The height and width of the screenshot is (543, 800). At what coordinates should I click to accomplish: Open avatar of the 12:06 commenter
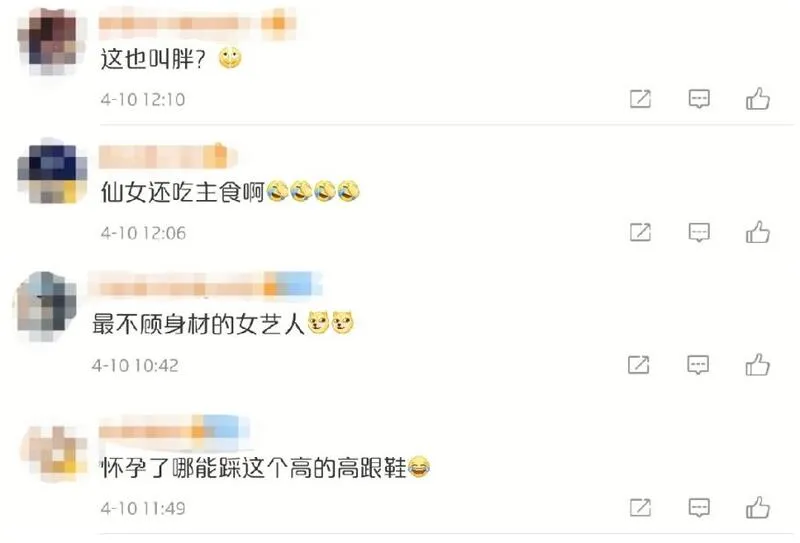point(53,174)
